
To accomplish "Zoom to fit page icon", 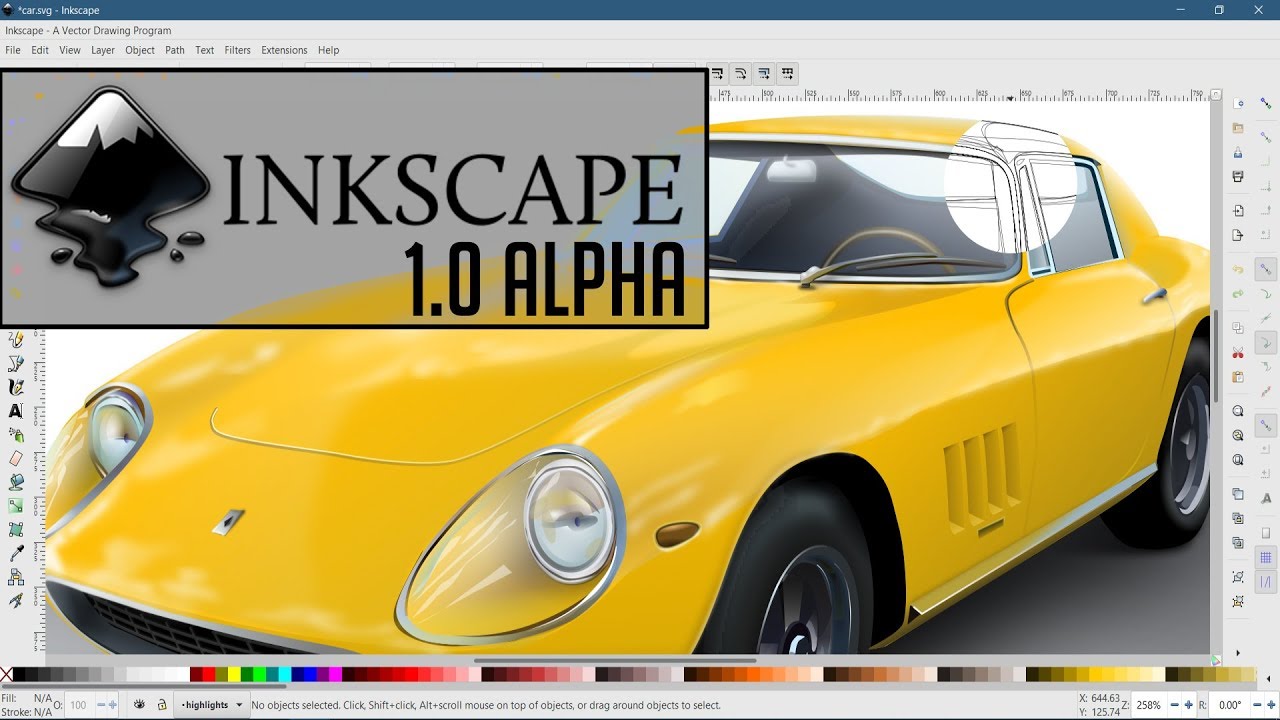I will [x=1238, y=459].
